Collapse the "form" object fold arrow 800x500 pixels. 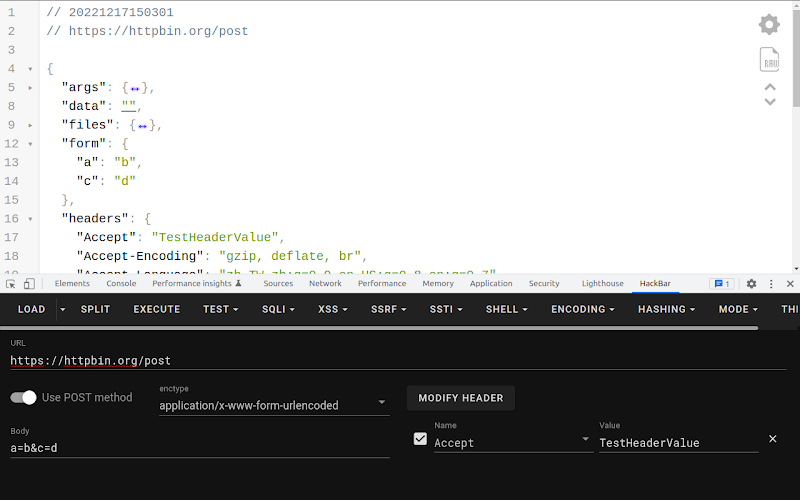(31, 144)
